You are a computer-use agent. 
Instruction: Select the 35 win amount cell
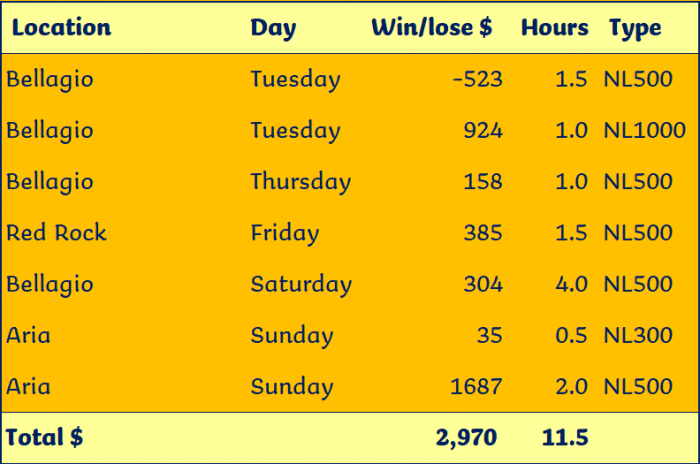[490, 335]
